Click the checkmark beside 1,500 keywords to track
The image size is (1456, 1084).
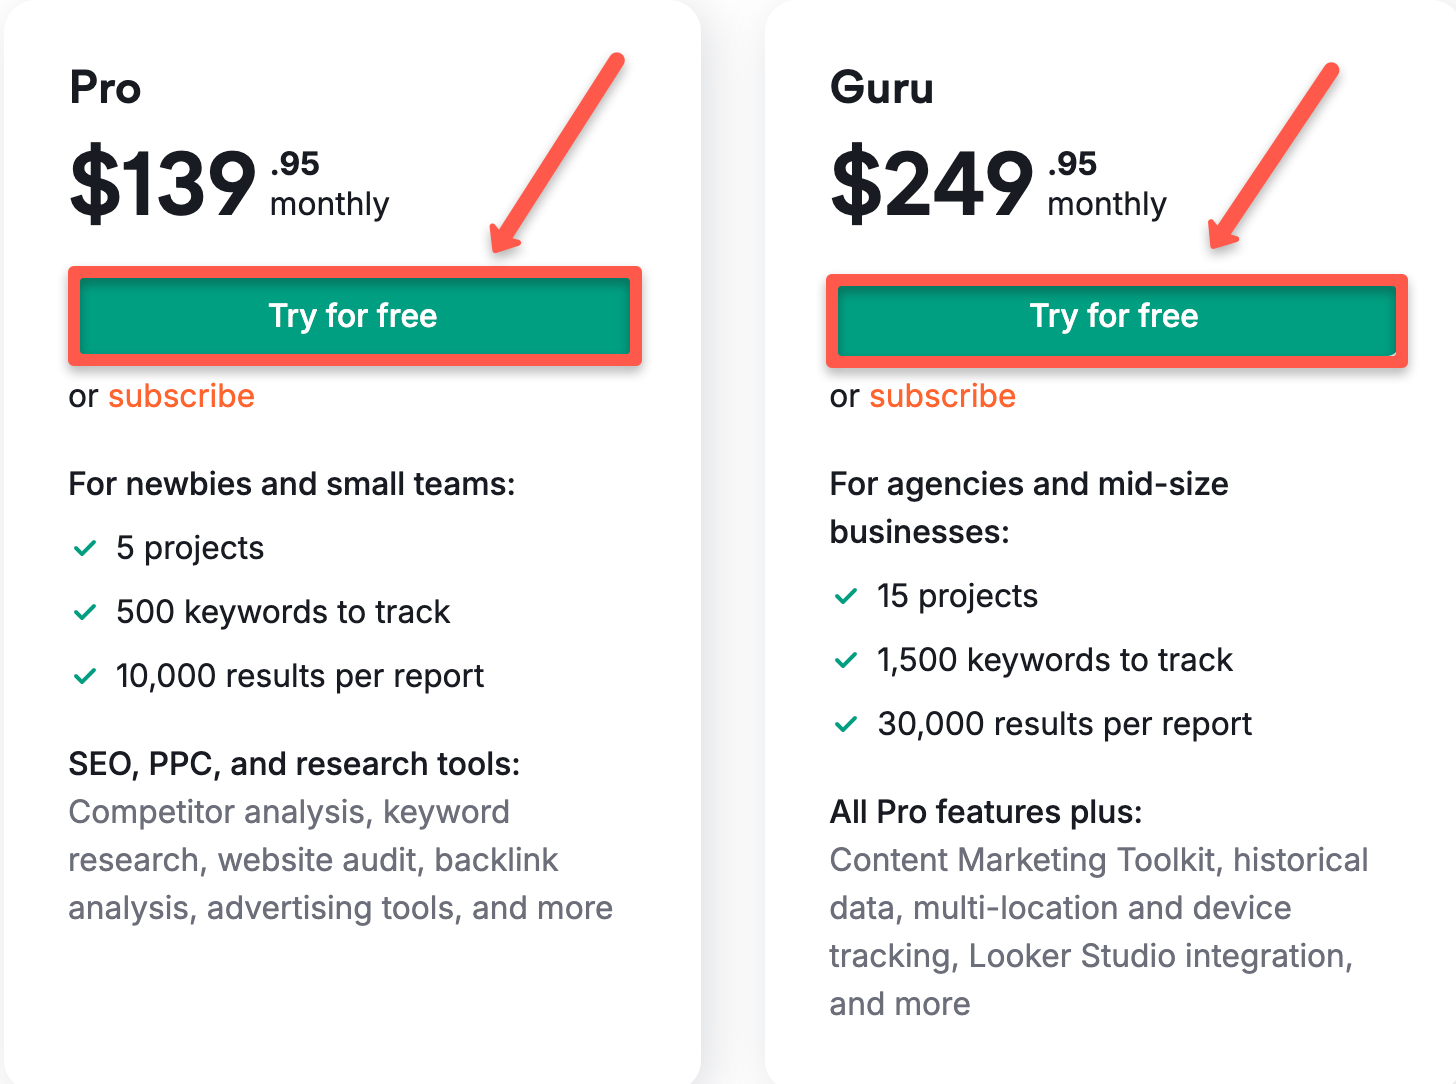845,660
